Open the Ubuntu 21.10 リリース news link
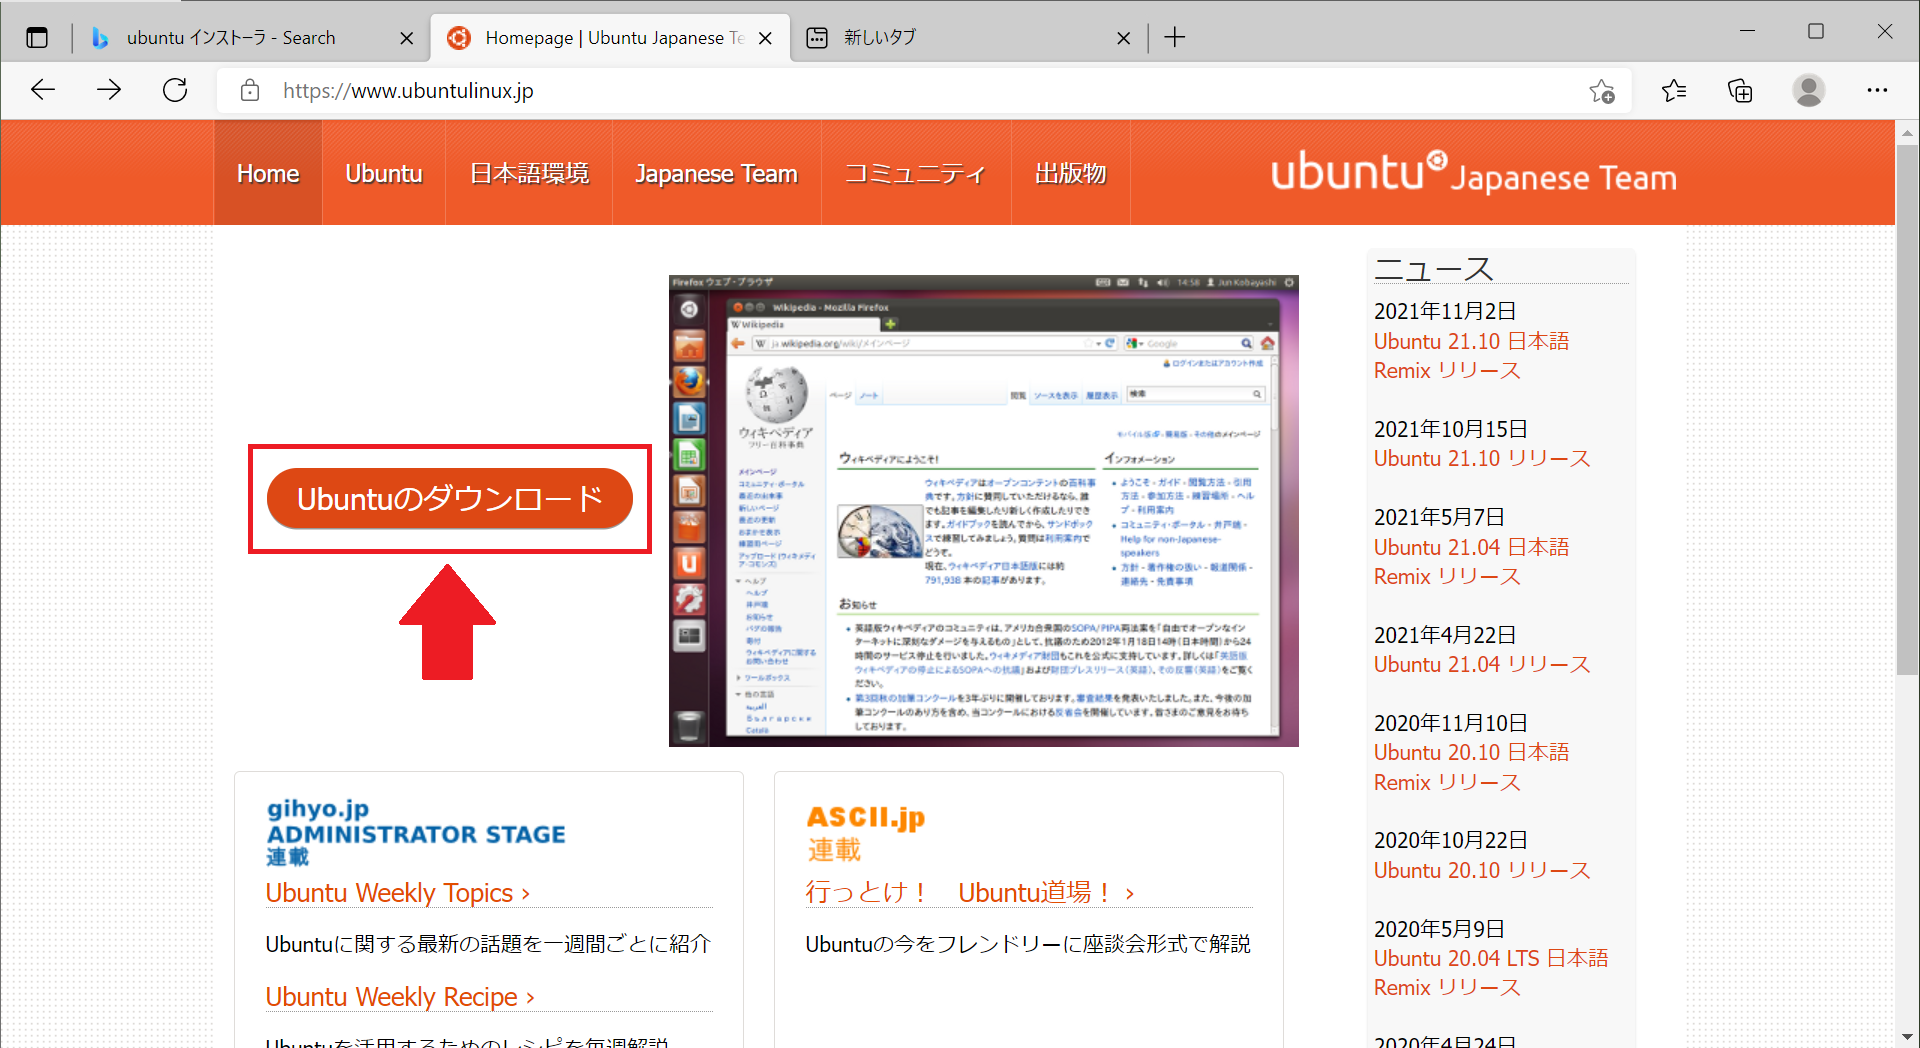This screenshot has height=1048, width=1920. (x=1481, y=458)
